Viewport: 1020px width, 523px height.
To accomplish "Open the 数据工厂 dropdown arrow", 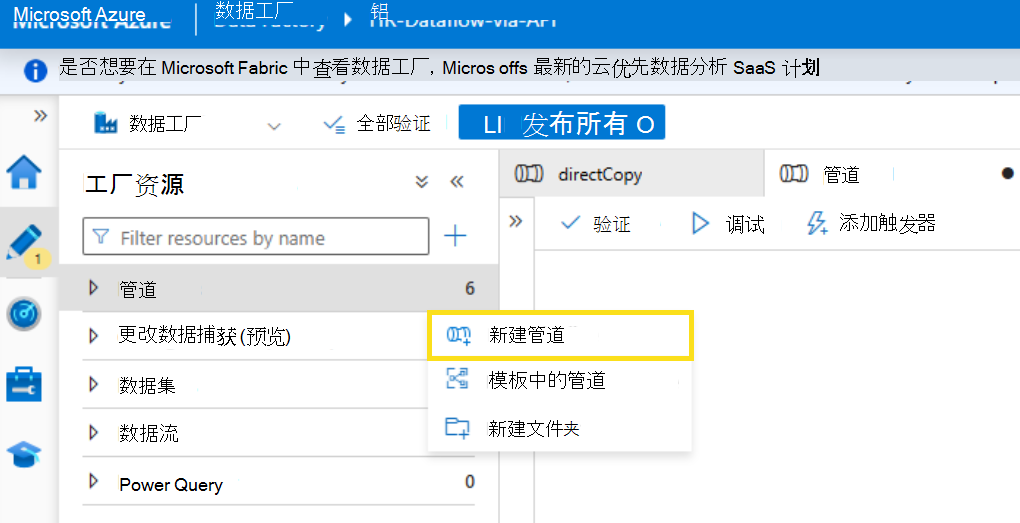I will click(x=275, y=126).
